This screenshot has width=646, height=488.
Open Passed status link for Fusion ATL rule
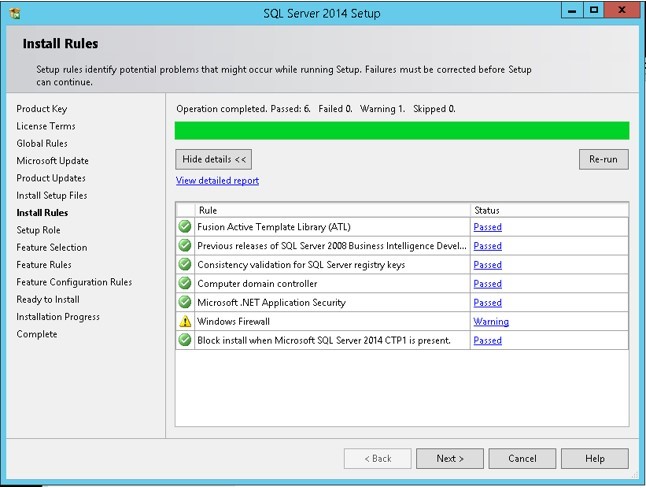(x=487, y=227)
